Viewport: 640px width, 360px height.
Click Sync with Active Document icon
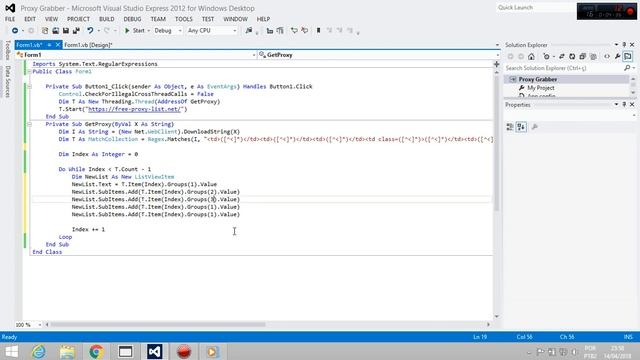tap(562, 57)
